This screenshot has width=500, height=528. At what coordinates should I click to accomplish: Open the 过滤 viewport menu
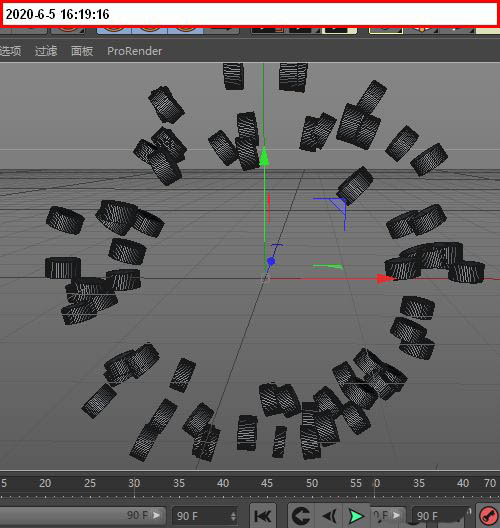[x=46, y=51]
